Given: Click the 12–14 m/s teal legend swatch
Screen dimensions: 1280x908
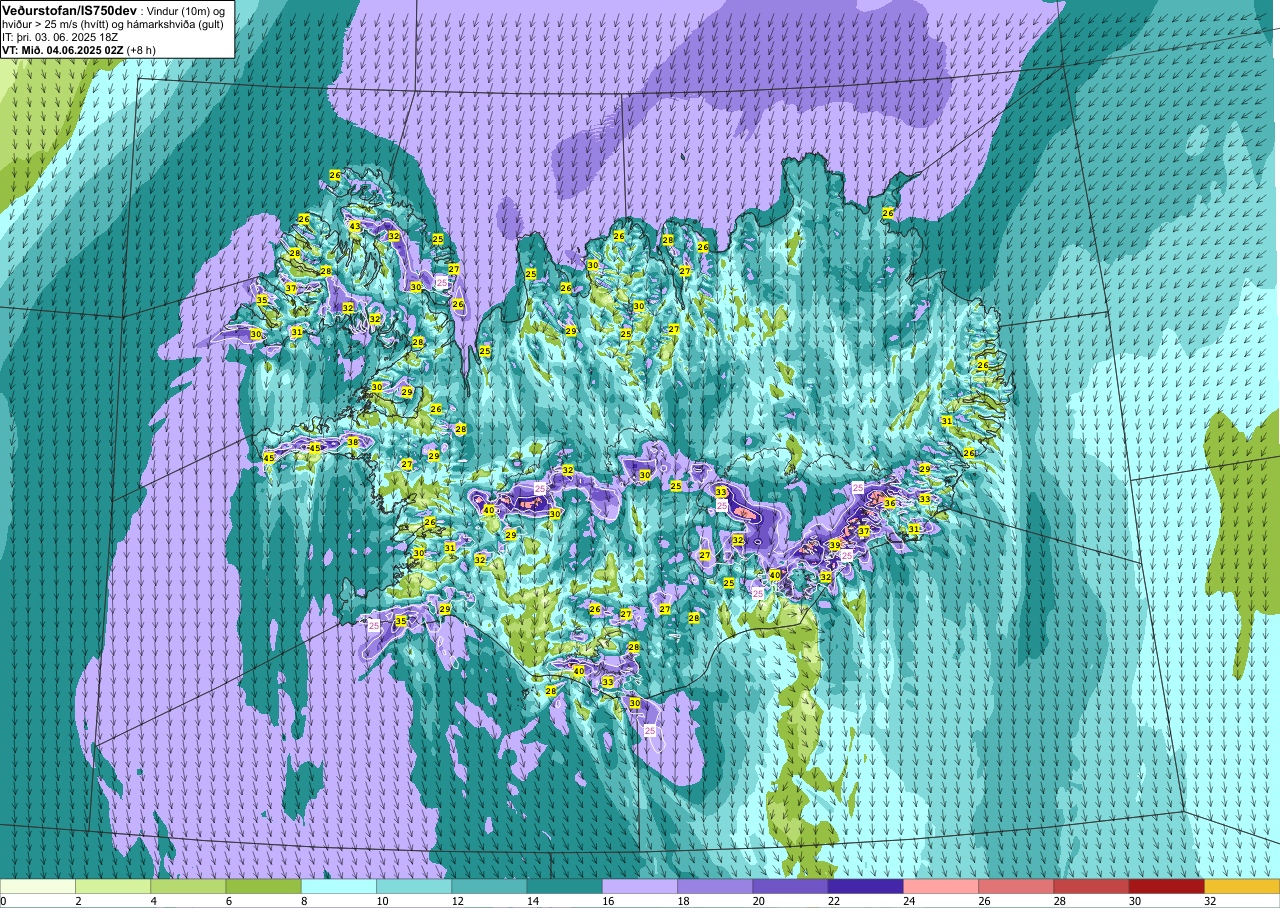Looking at the screenshot, I should tap(489, 886).
